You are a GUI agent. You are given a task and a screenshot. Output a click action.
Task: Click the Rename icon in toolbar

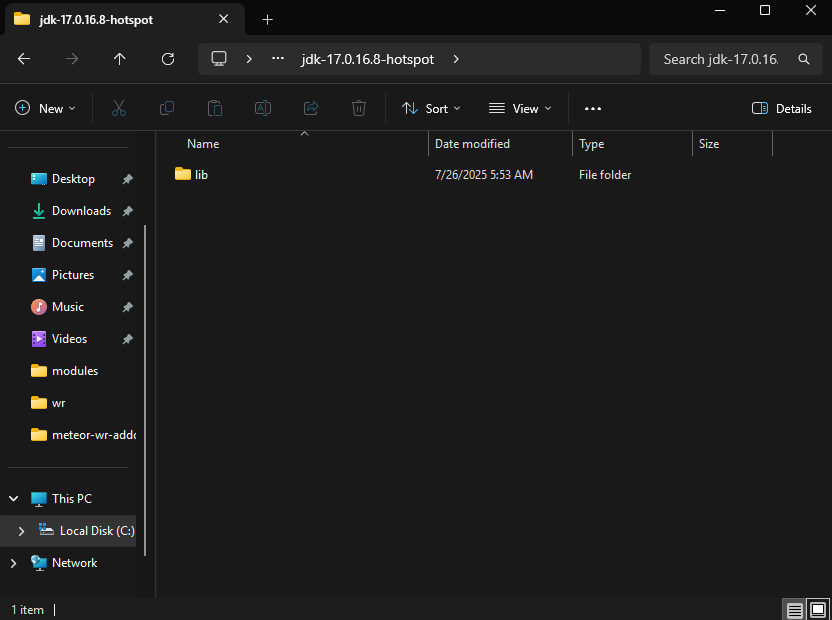(x=263, y=108)
